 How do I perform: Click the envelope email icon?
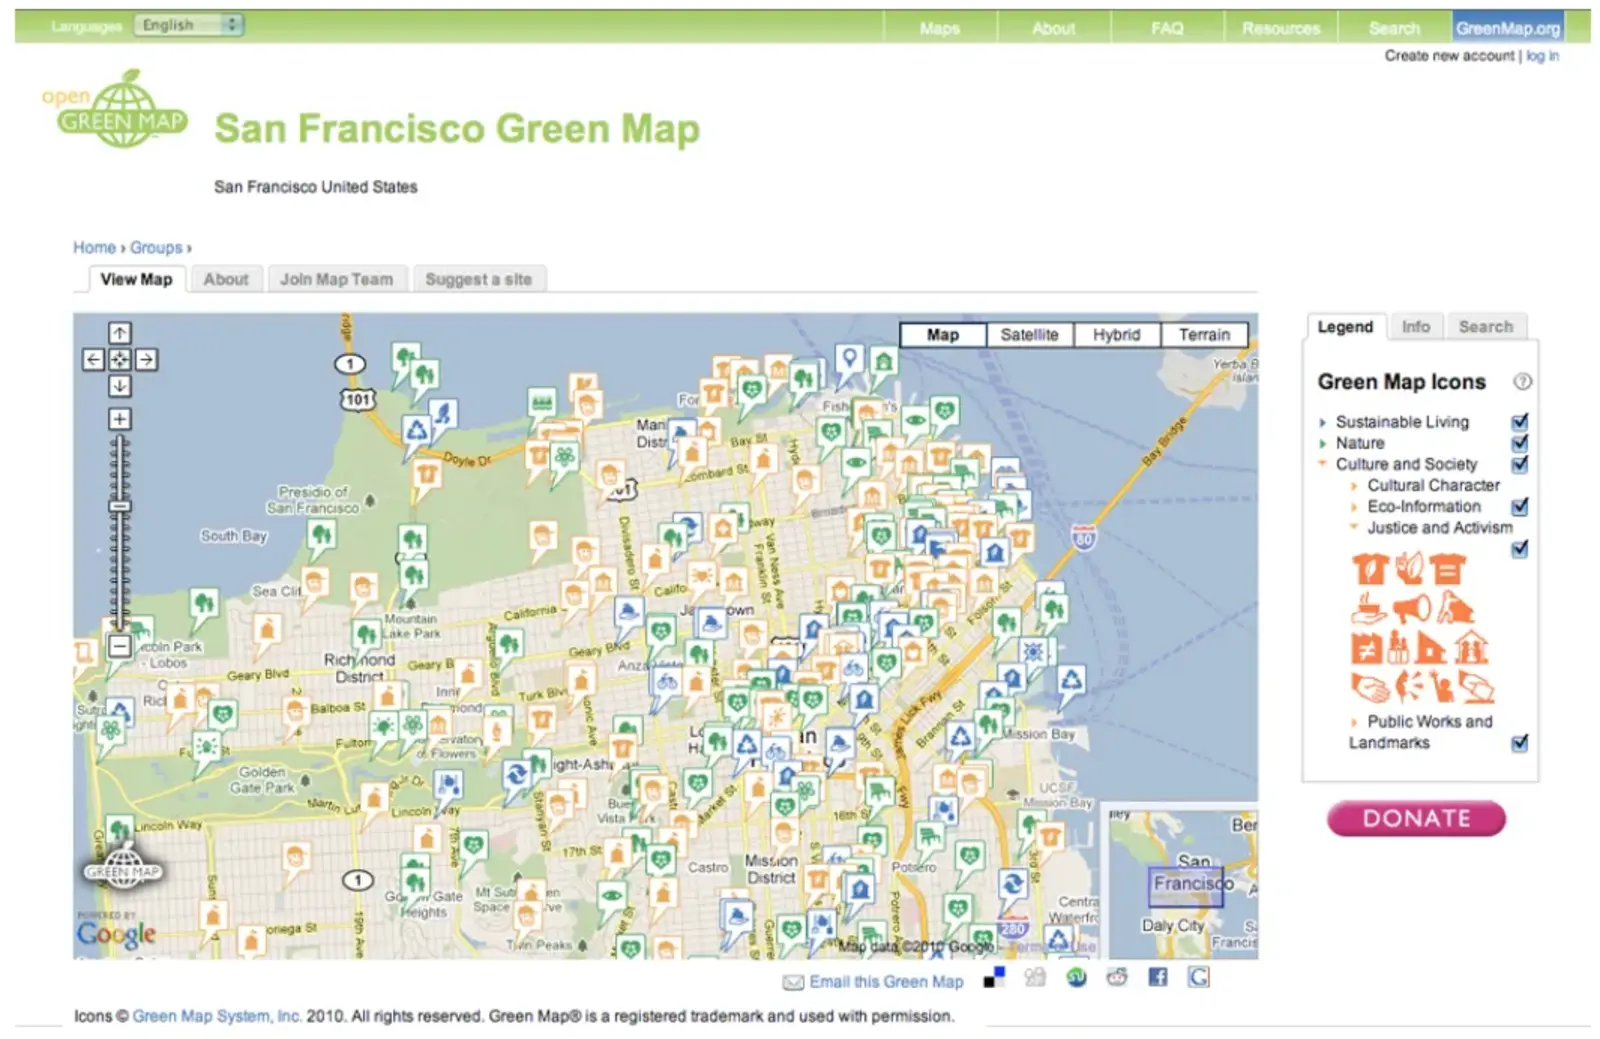pos(793,982)
